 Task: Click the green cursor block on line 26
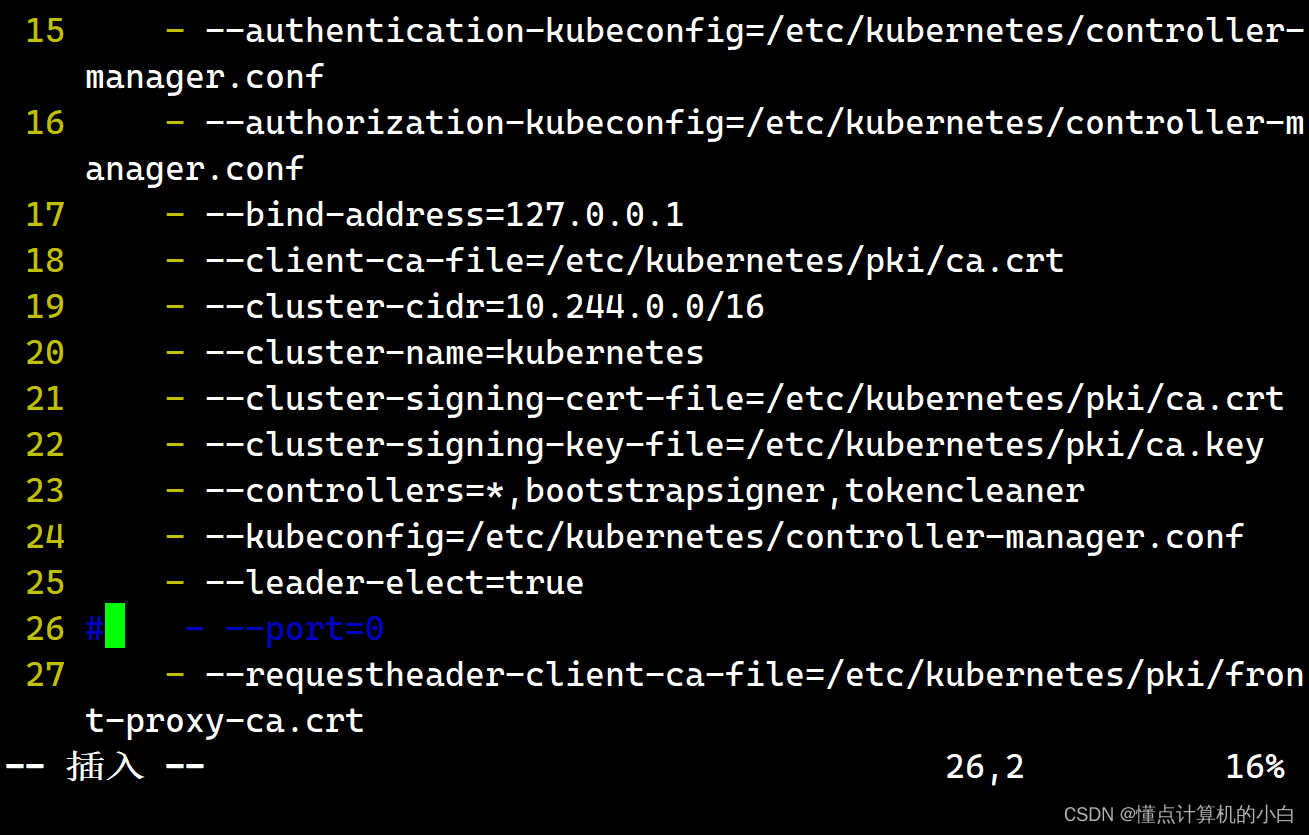(x=115, y=626)
